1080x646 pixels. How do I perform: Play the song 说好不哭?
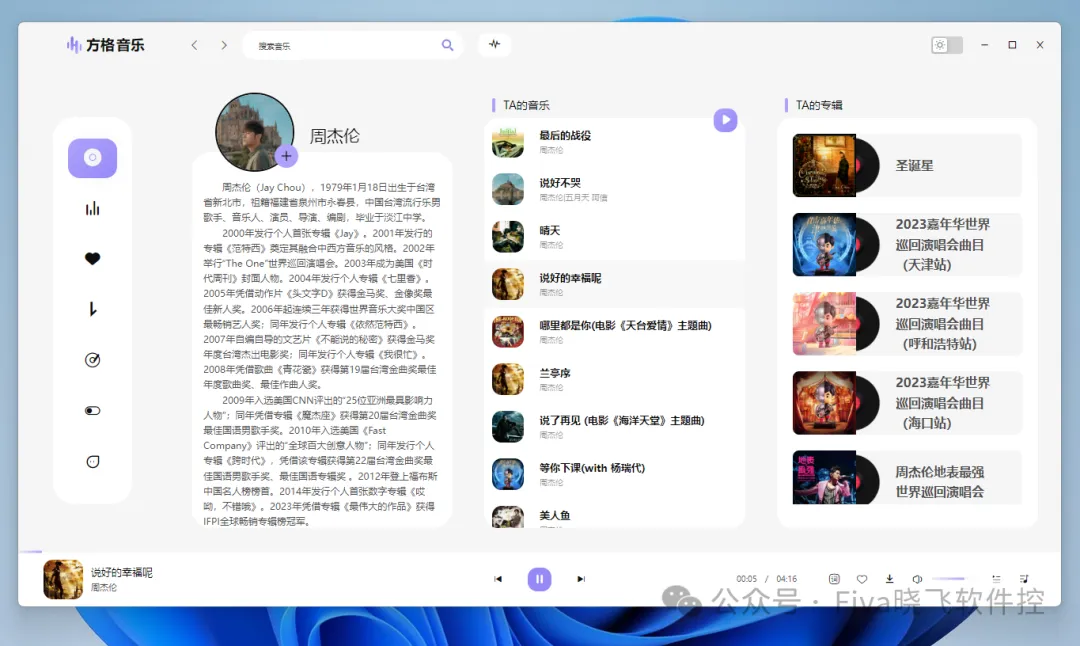click(x=614, y=189)
